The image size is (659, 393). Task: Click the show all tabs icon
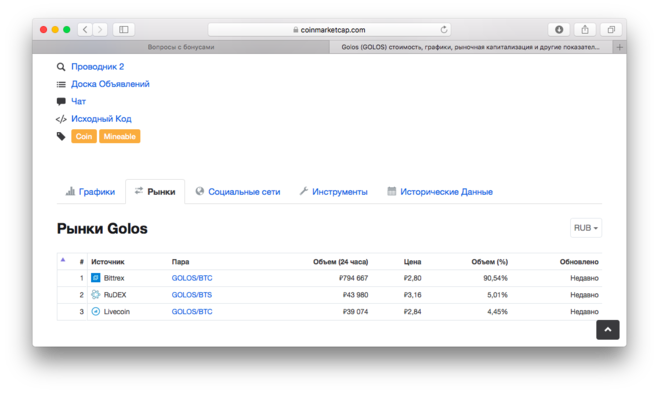click(611, 29)
